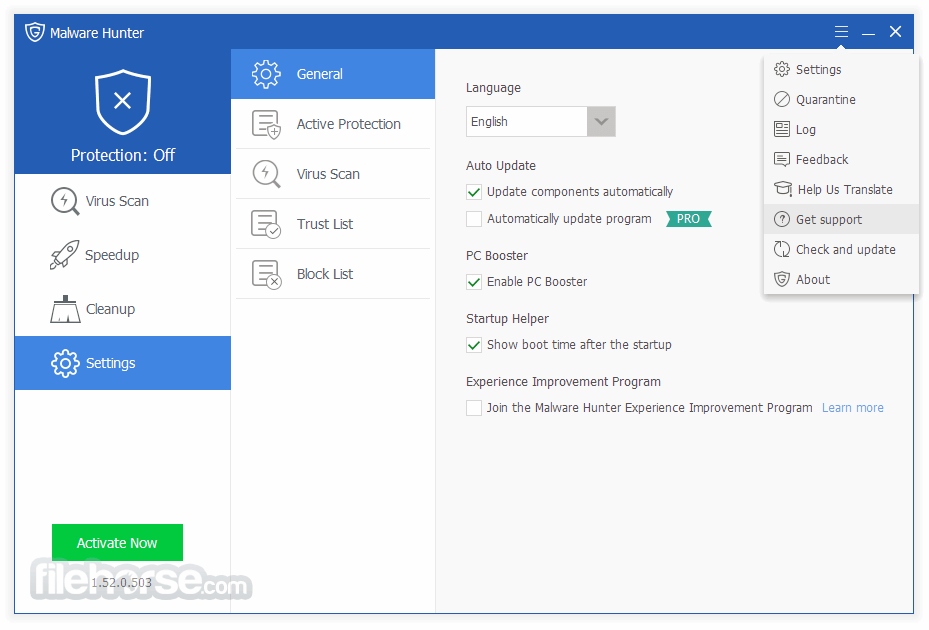The image size is (929, 630).
Task: Select the Block List icon
Action: click(x=266, y=274)
